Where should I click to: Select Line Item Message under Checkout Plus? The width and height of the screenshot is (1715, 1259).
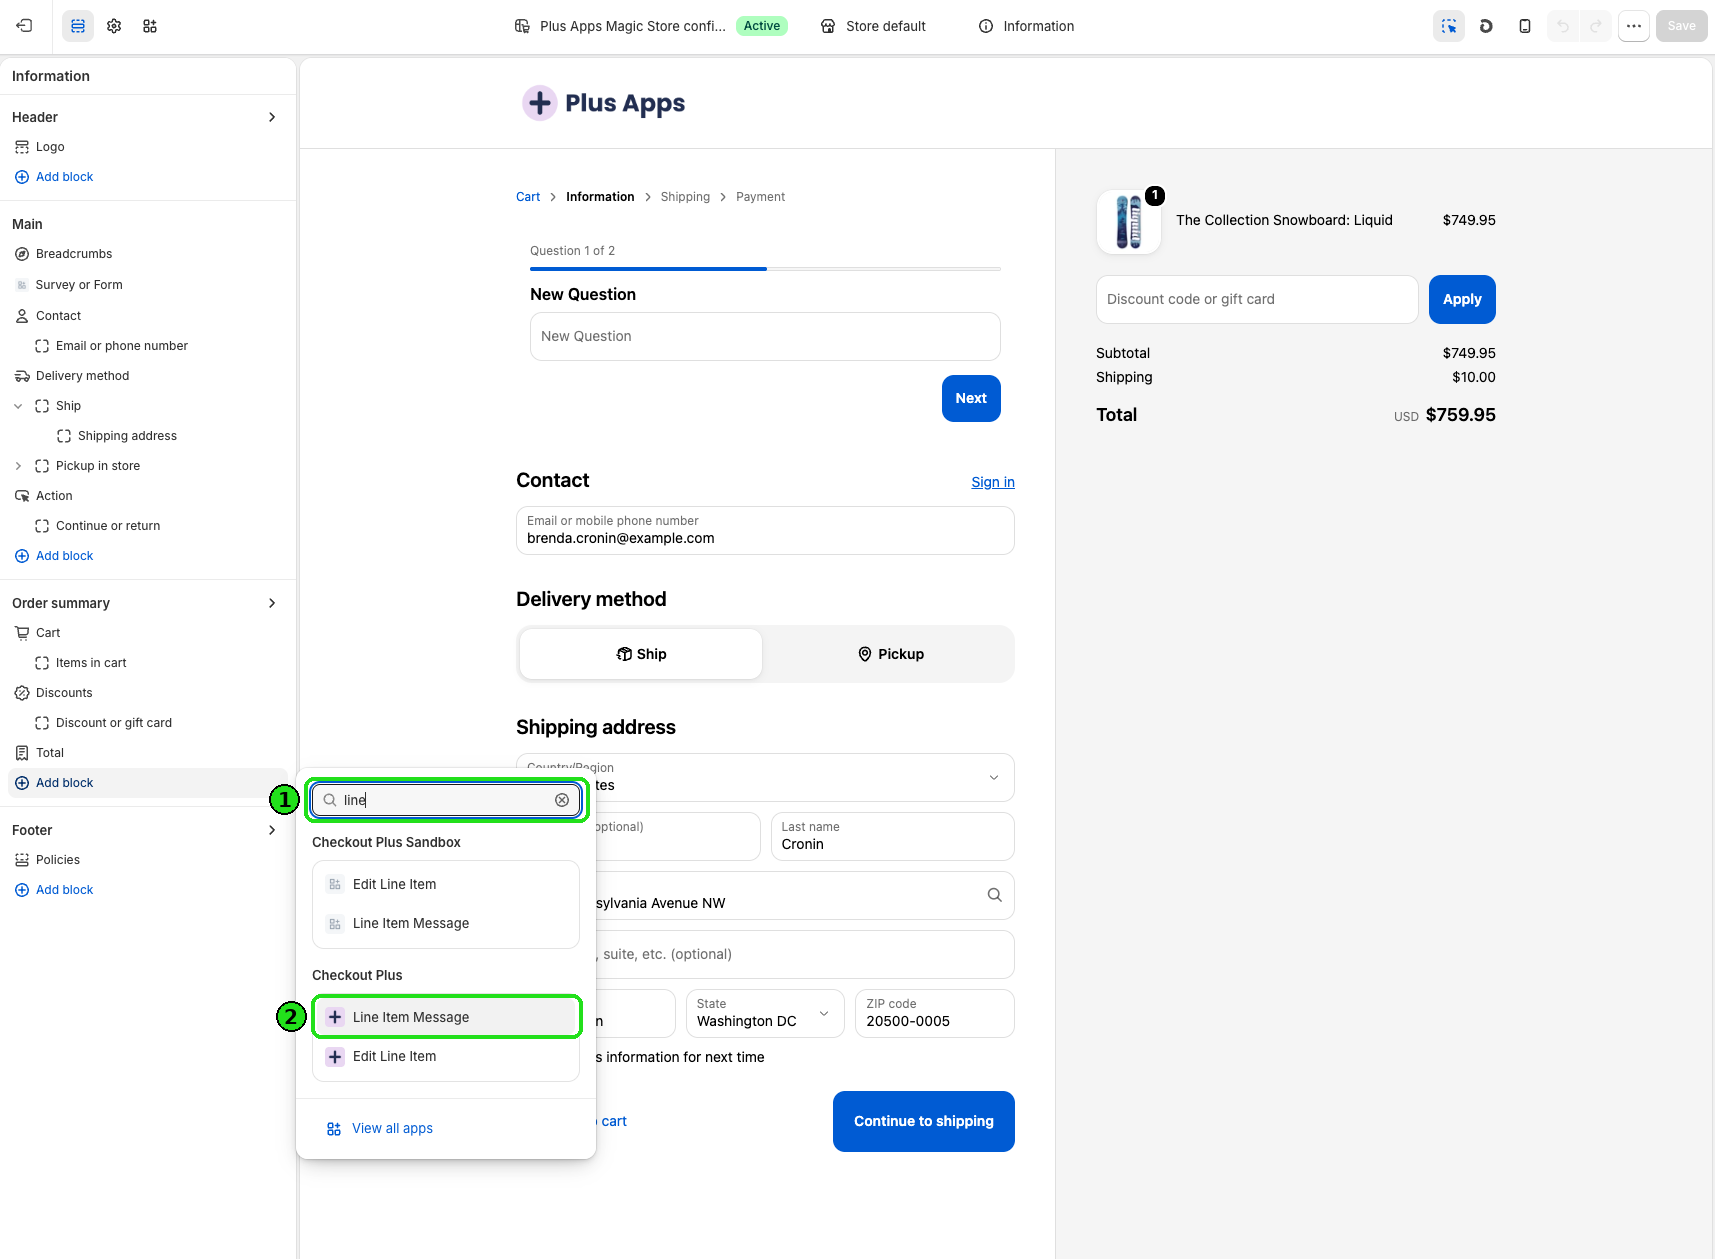coord(446,1017)
